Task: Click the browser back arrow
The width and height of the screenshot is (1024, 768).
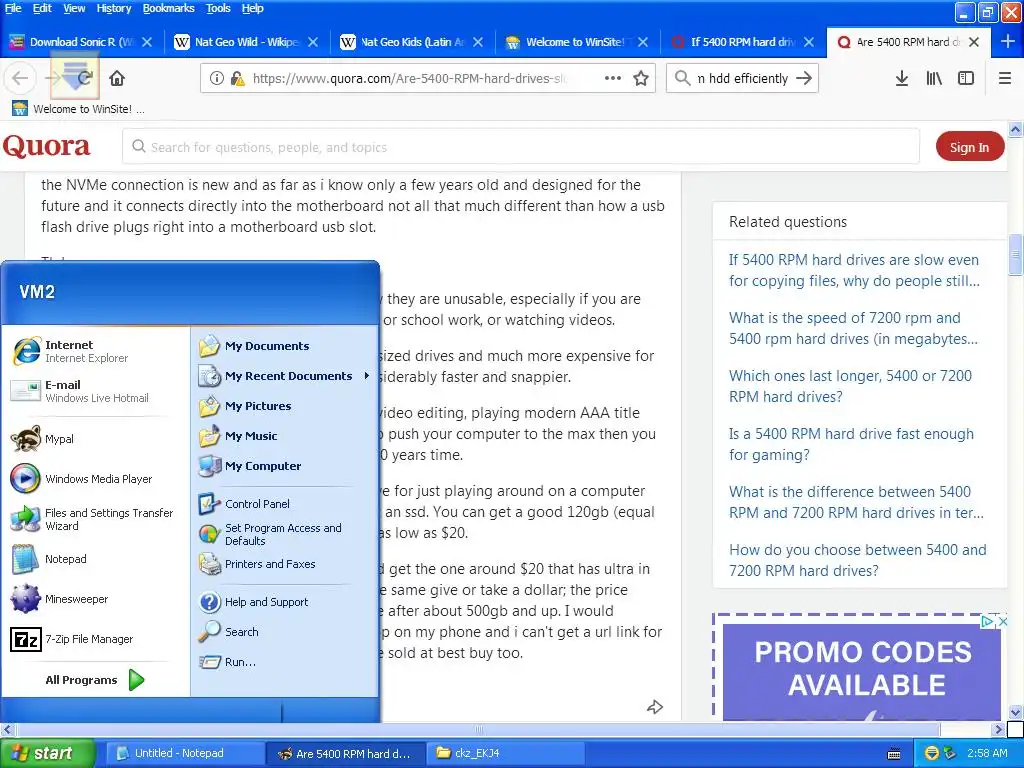Action: pyautogui.click(x=20, y=78)
